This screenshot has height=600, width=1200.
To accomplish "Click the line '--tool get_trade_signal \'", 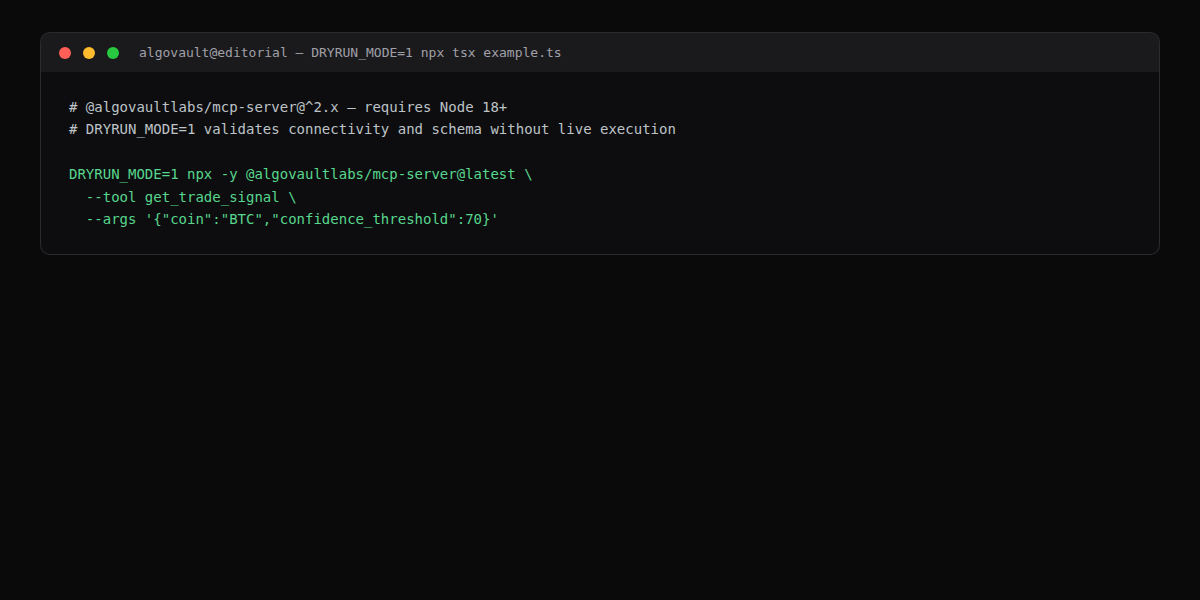I will tap(191, 197).
